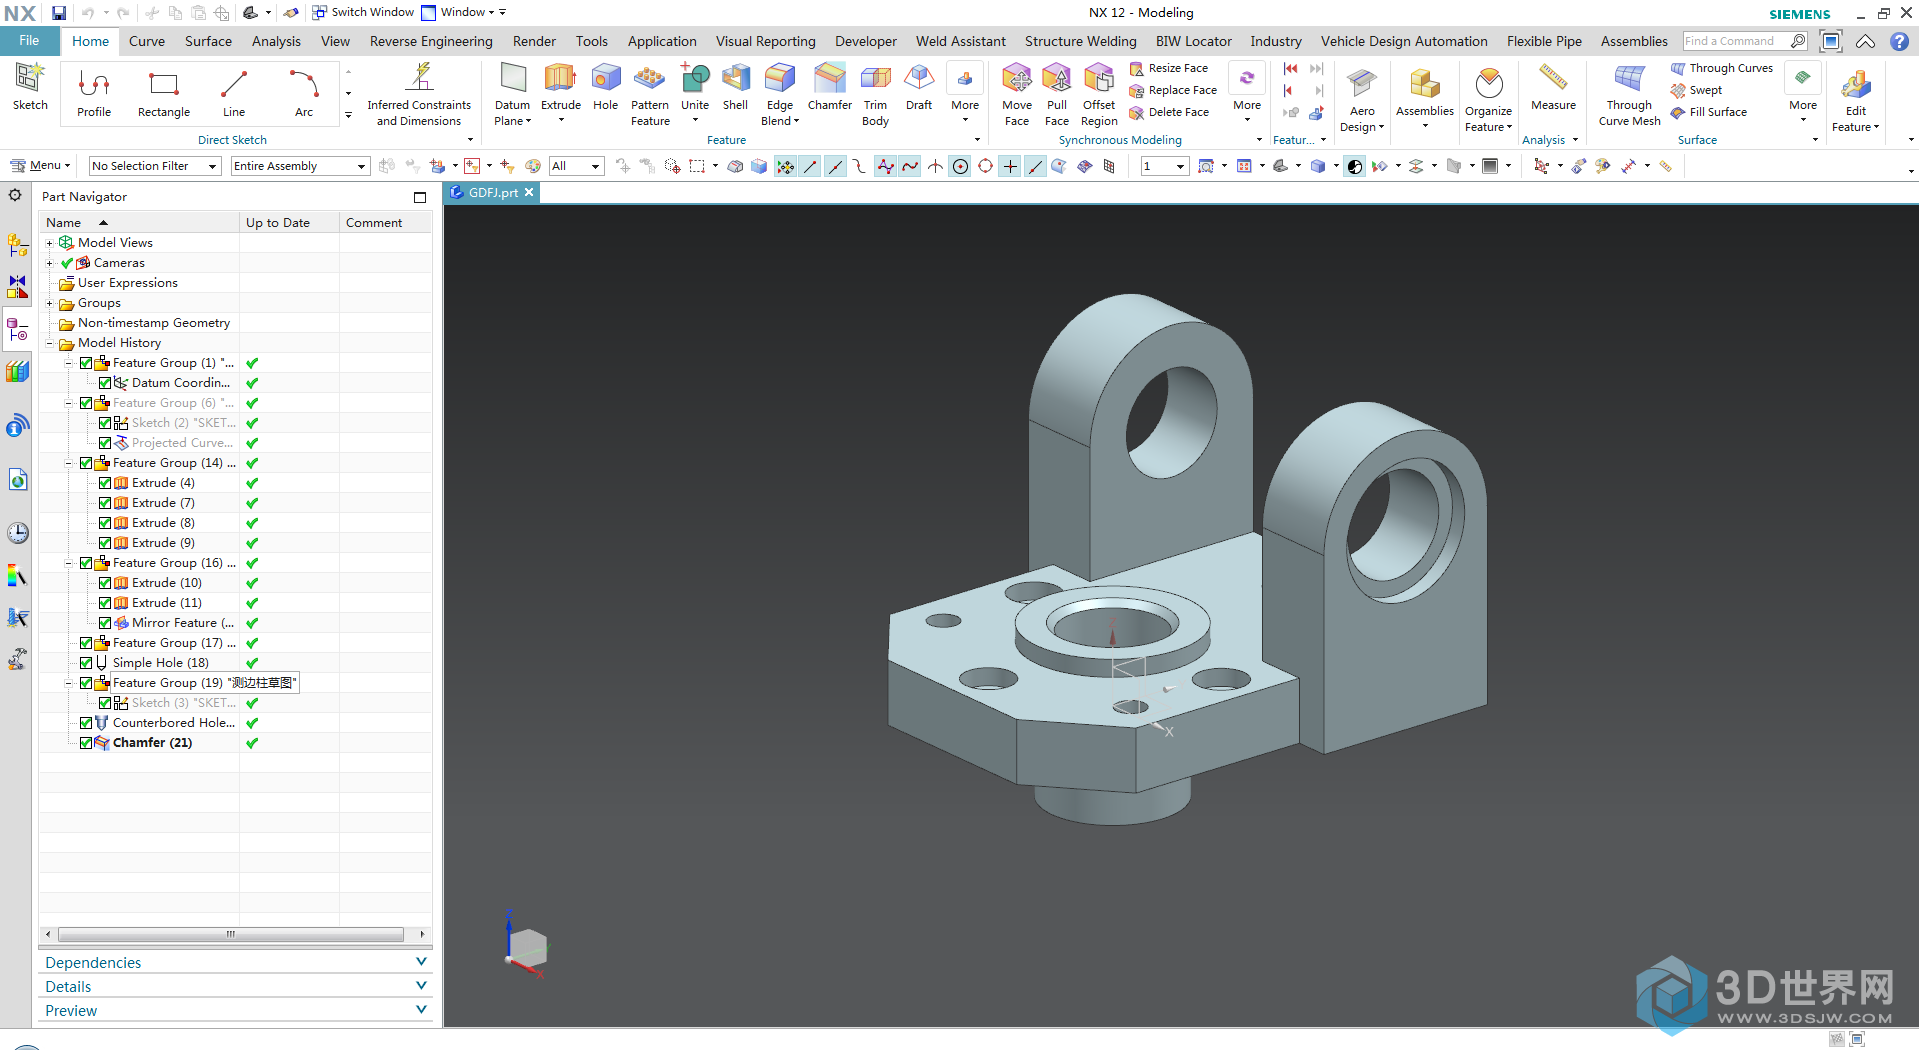This screenshot has width=1919, height=1050.
Task: Start Through Curve Mesh surface
Action: click(x=1629, y=94)
